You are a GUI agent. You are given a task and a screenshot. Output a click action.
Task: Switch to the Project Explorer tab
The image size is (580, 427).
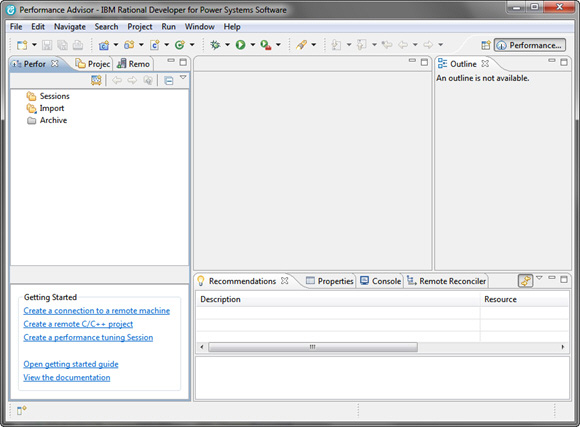pos(93,64)
